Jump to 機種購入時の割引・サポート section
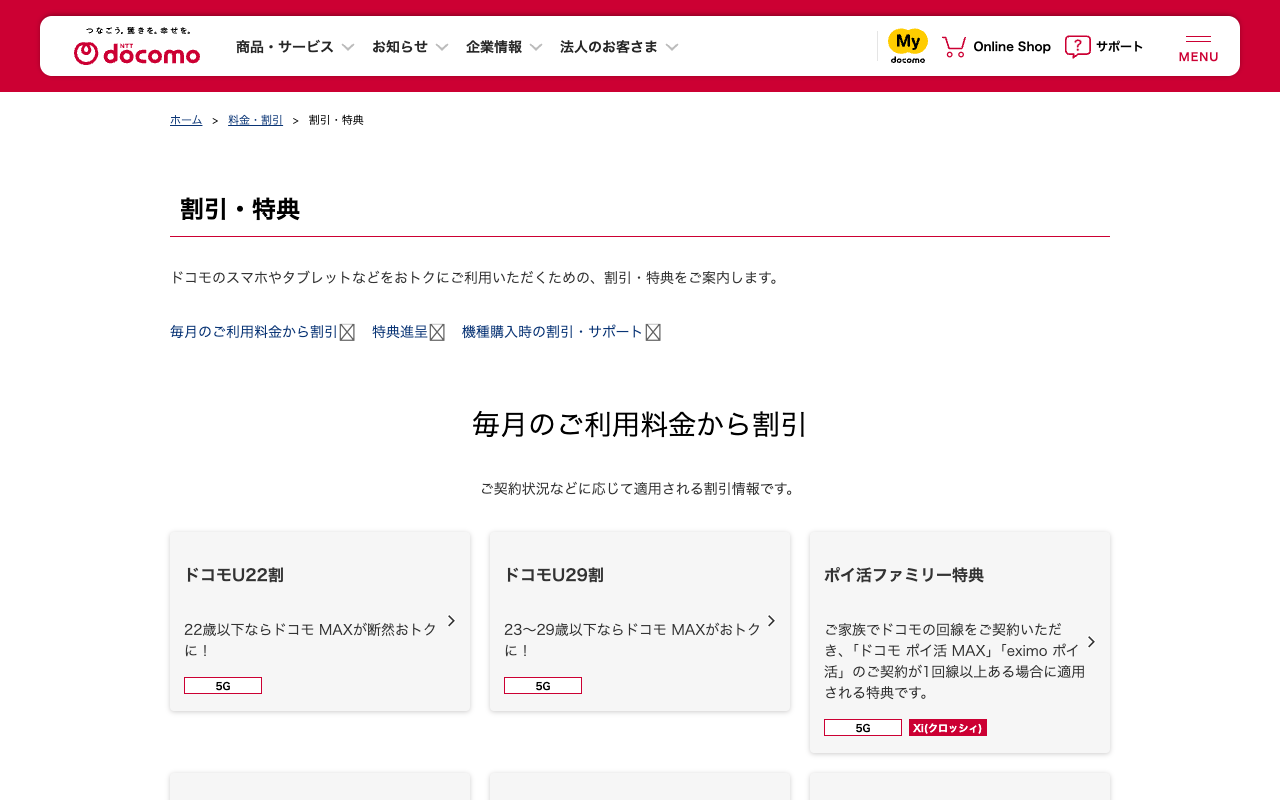 pos(553,332)
